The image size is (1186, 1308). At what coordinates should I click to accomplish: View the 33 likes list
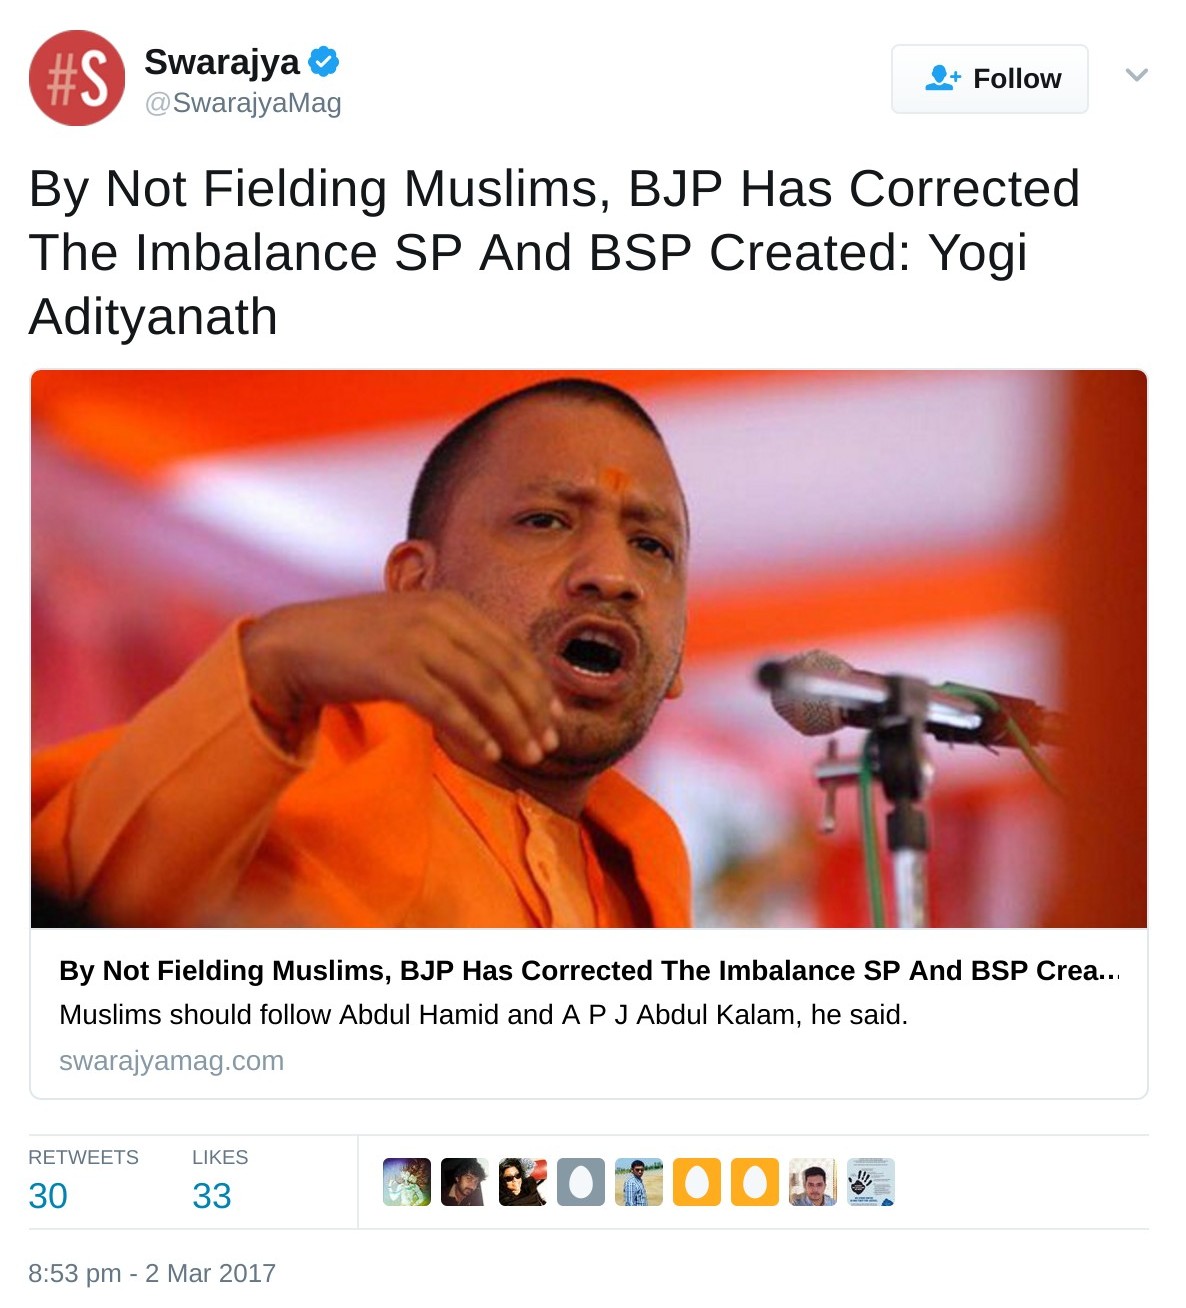[x=220, y=1181]
